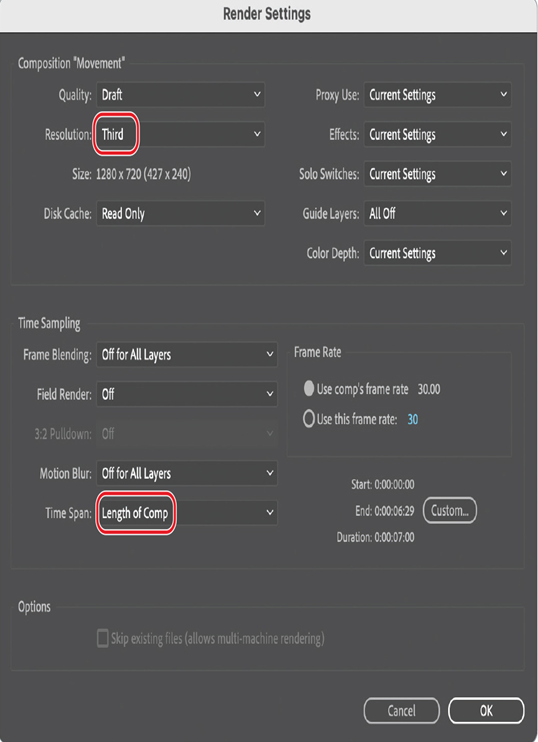Toggle Skip existing files checkbox
The height and width of the screenshot is (742, 538).
[x=103, y=638]
